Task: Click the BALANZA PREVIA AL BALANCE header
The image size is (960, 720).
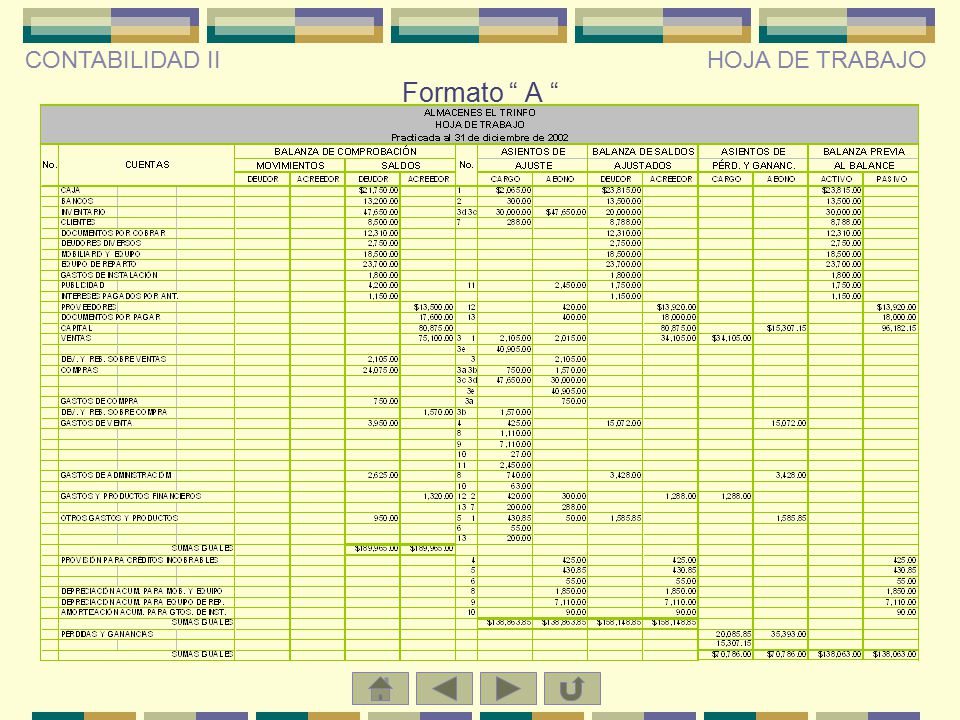Action: coord(863,158)
